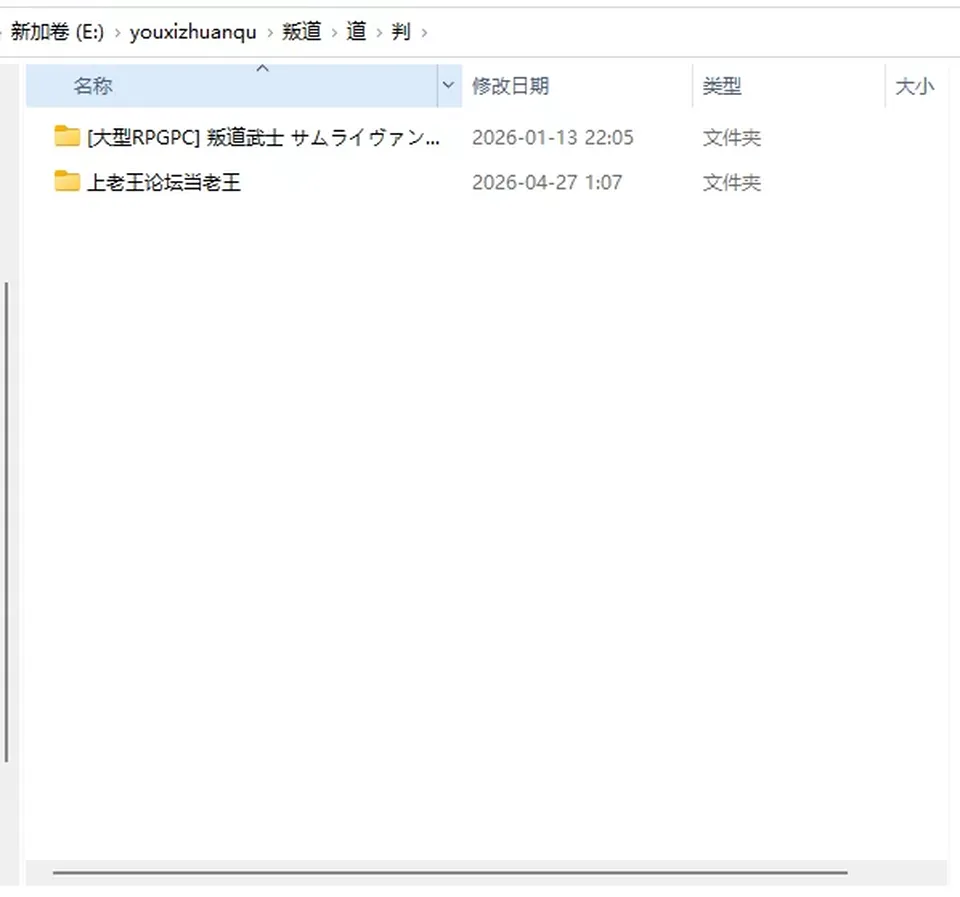Expand the chevron after 判 breadcrumb
This screenshot has width=960, height=897.
click(424, 32)
